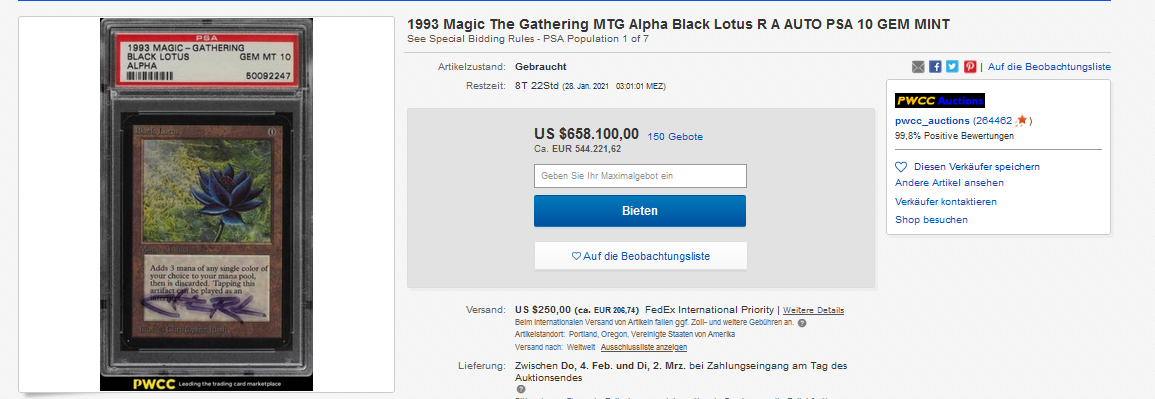The height and width of the screenshot is (399, 1155).
Task: Focus the Maximalgebot input field
Action: pyautogui.click(x=640, y=176)
